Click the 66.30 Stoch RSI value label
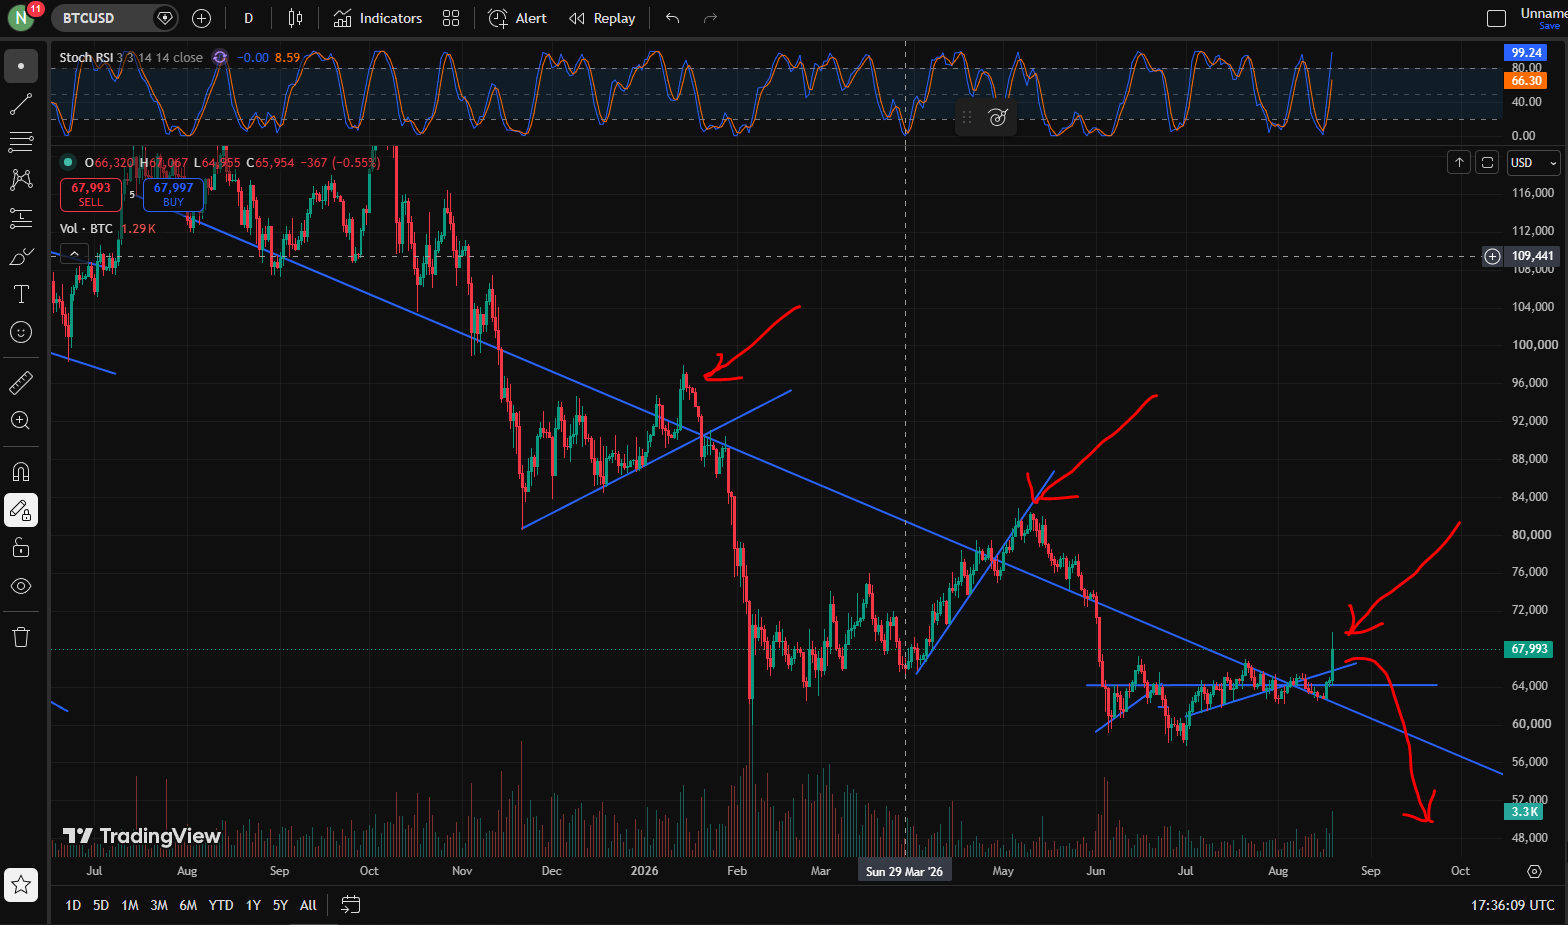 click(1526, 81)
